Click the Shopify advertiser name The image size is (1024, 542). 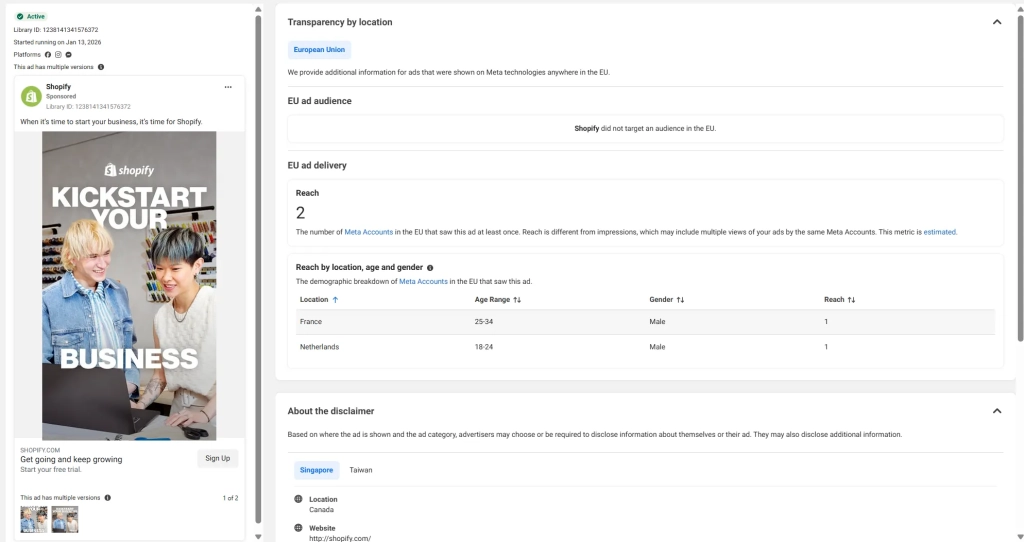click(58, 87)
